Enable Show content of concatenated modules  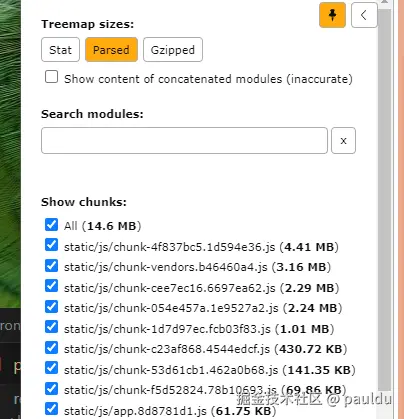(51, 77)
